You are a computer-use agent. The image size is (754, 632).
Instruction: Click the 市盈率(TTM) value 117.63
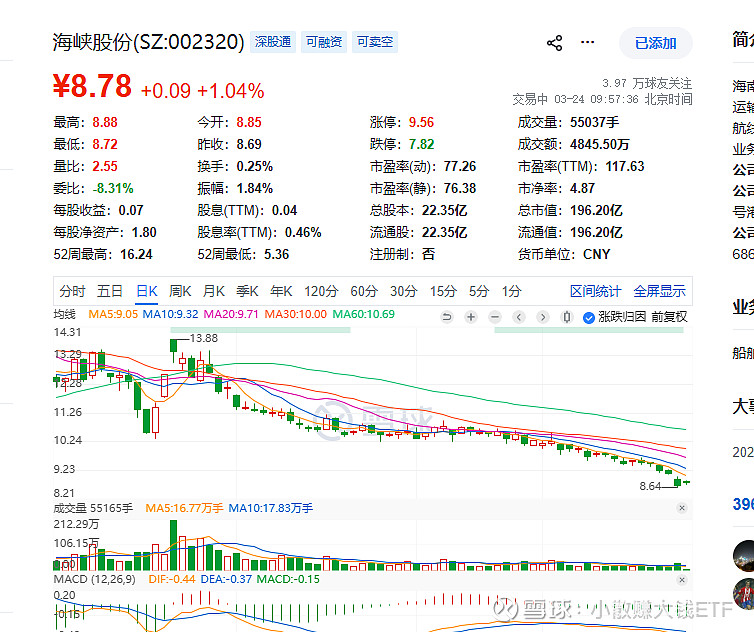[625, 166]
